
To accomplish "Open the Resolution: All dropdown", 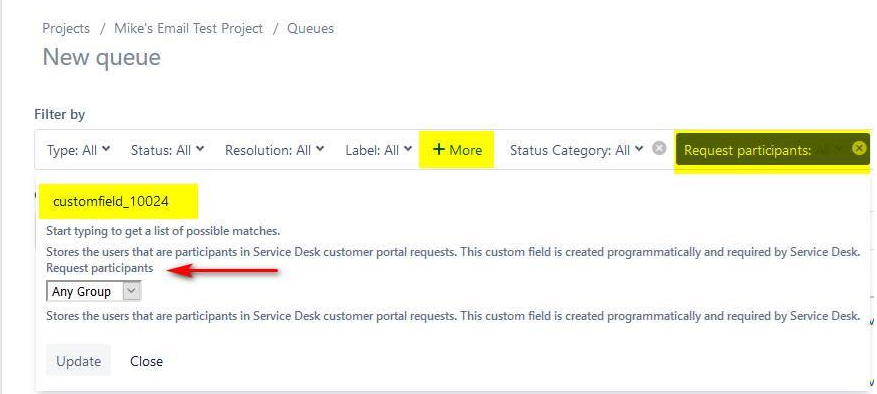I will (x=274, y=150).
